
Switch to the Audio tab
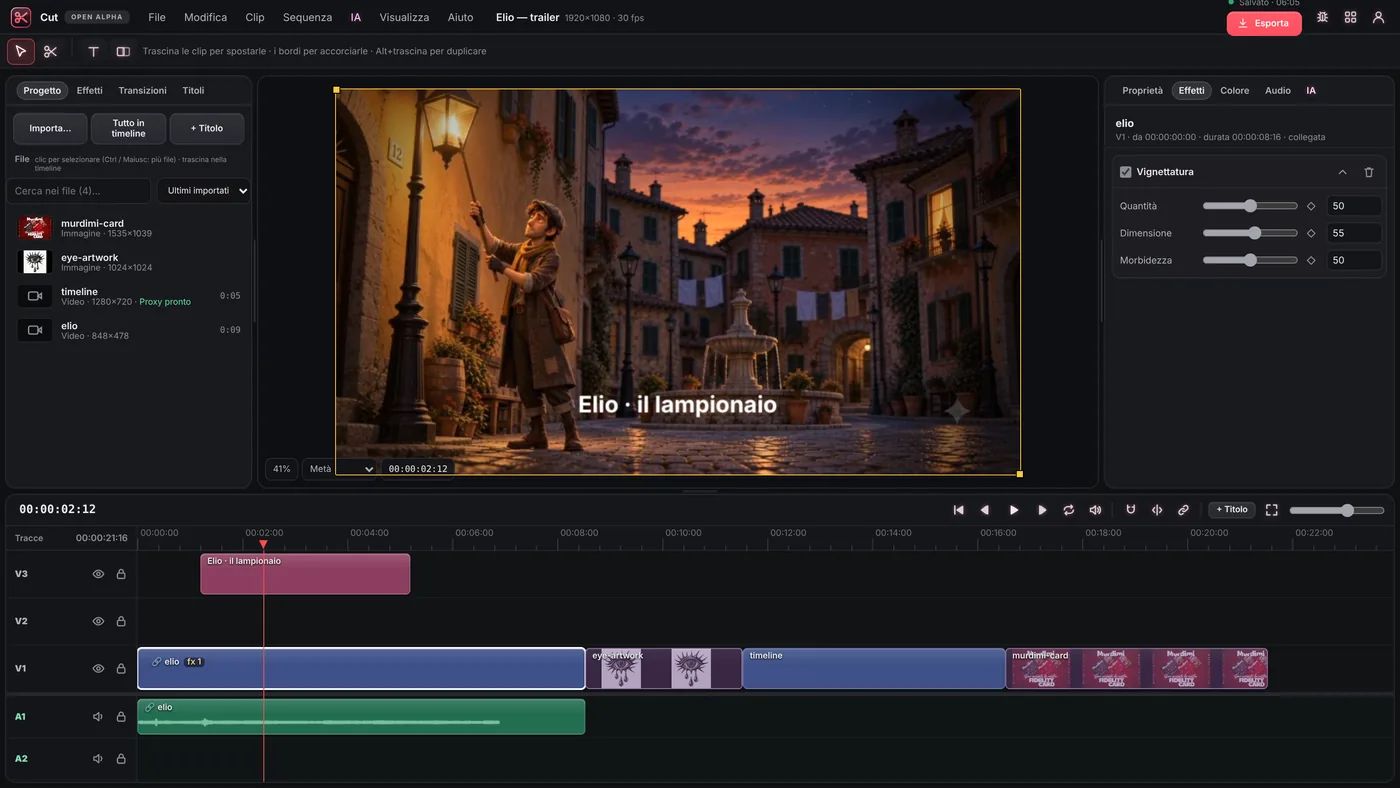click(x=1277, y=90)
